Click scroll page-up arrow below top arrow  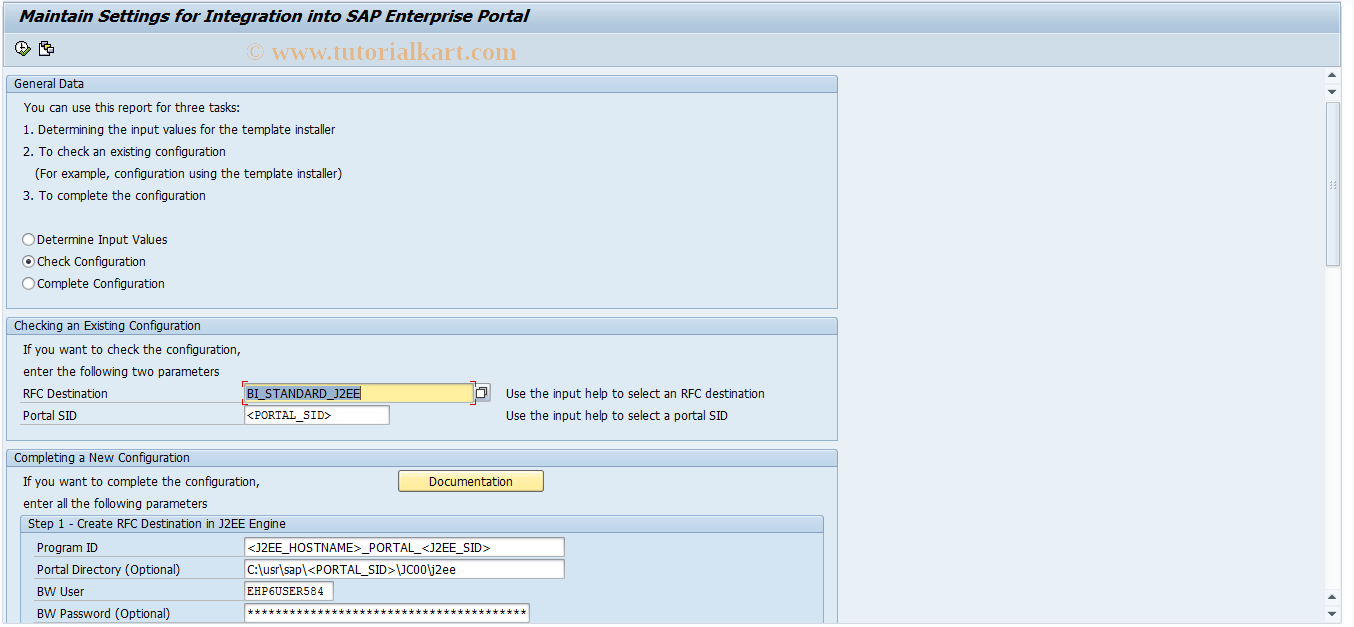click(1332, 92)
